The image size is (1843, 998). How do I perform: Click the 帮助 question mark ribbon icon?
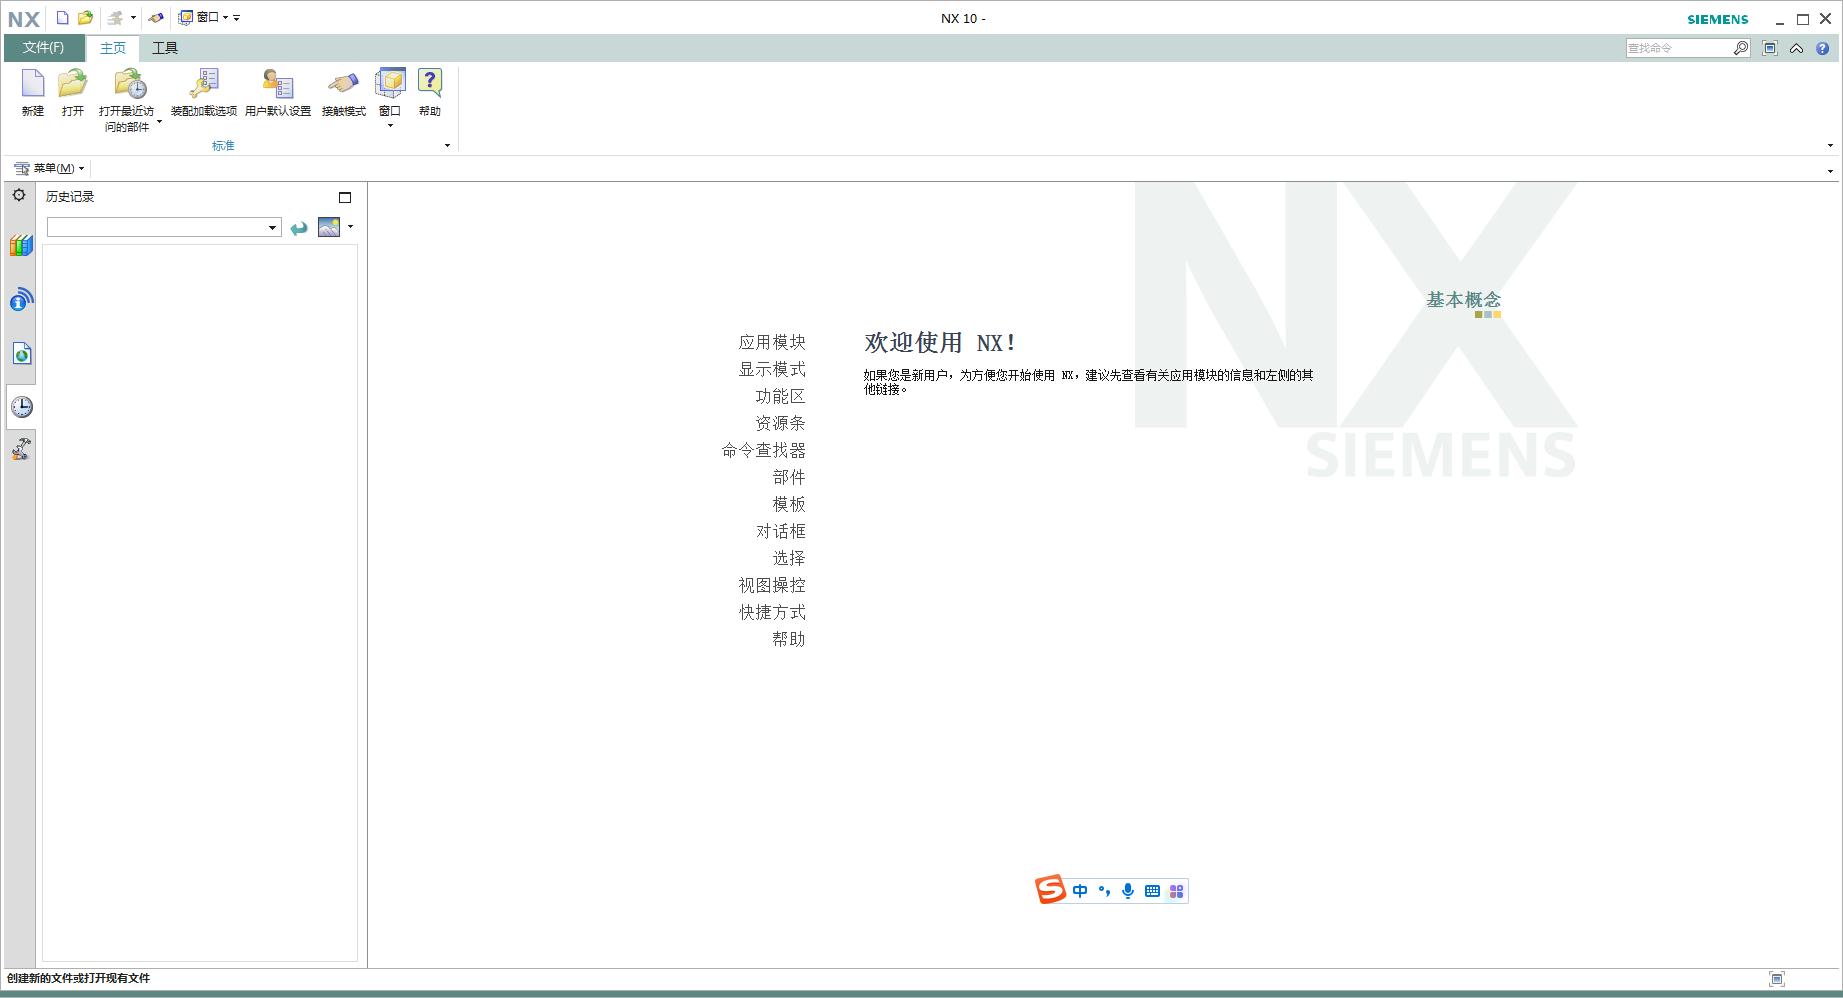click(430, 84)
